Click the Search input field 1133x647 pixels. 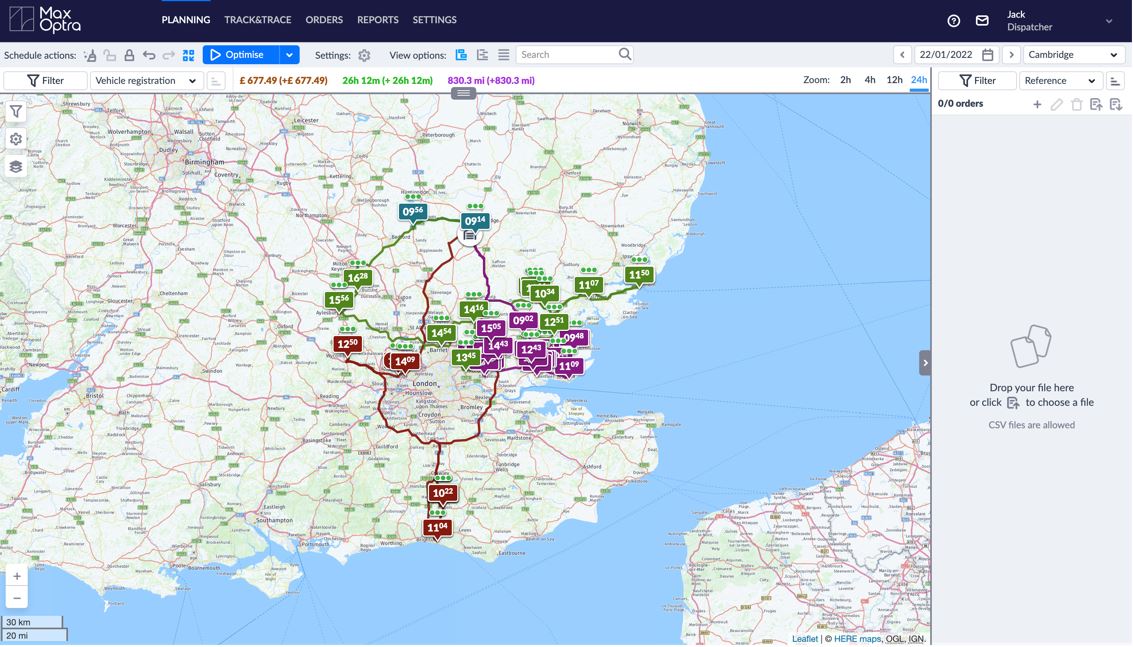coord(566,55)
